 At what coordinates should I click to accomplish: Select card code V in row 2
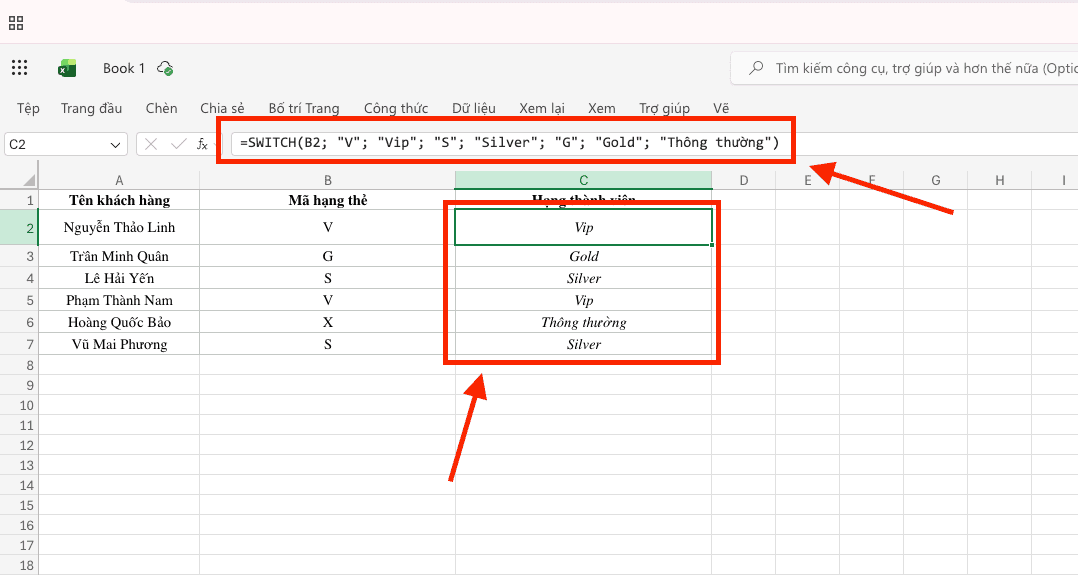(327, 228)
